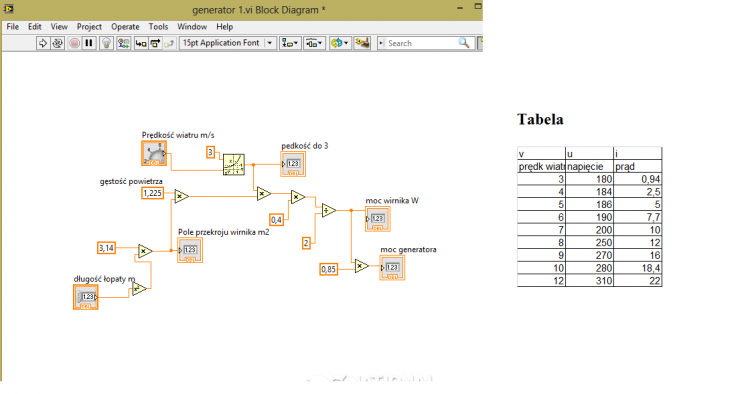This screenshot has height=394, width=750.
Task: Select the power-of-x function node
Action: click(x=234, y=164)
